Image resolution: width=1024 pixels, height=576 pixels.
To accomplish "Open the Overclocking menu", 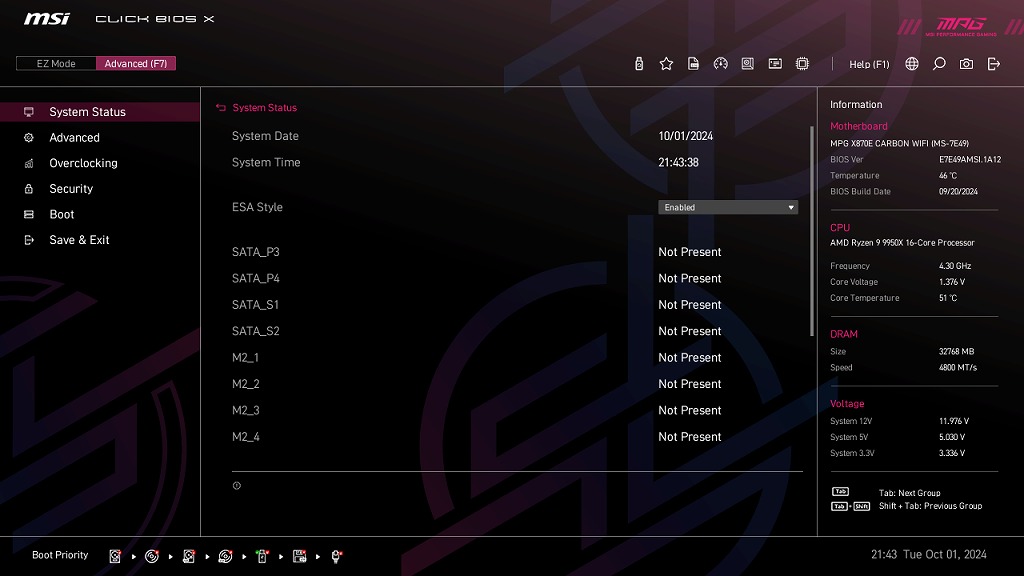I will pyautogui.click(x=100, y=163).
